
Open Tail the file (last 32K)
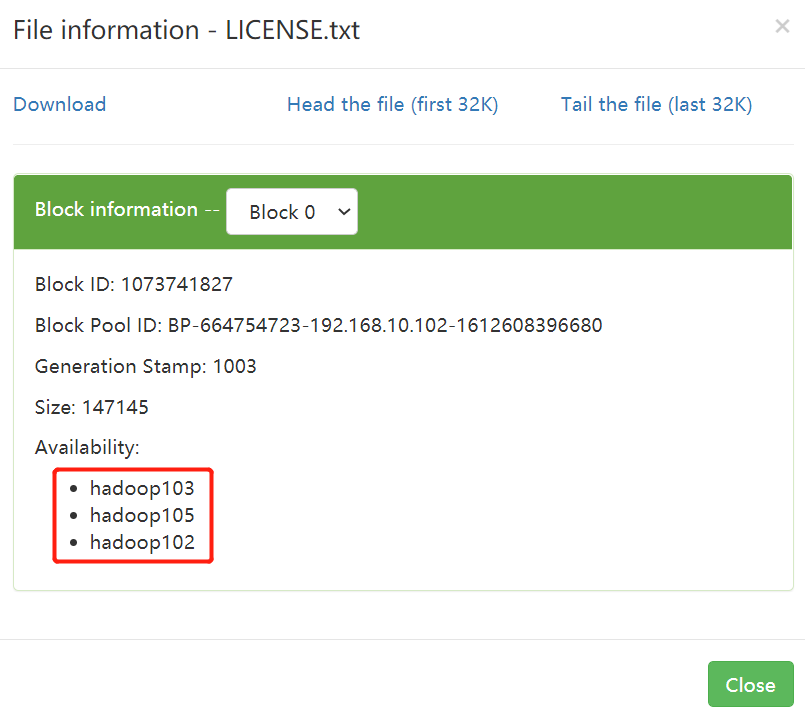tap(656, 104)
